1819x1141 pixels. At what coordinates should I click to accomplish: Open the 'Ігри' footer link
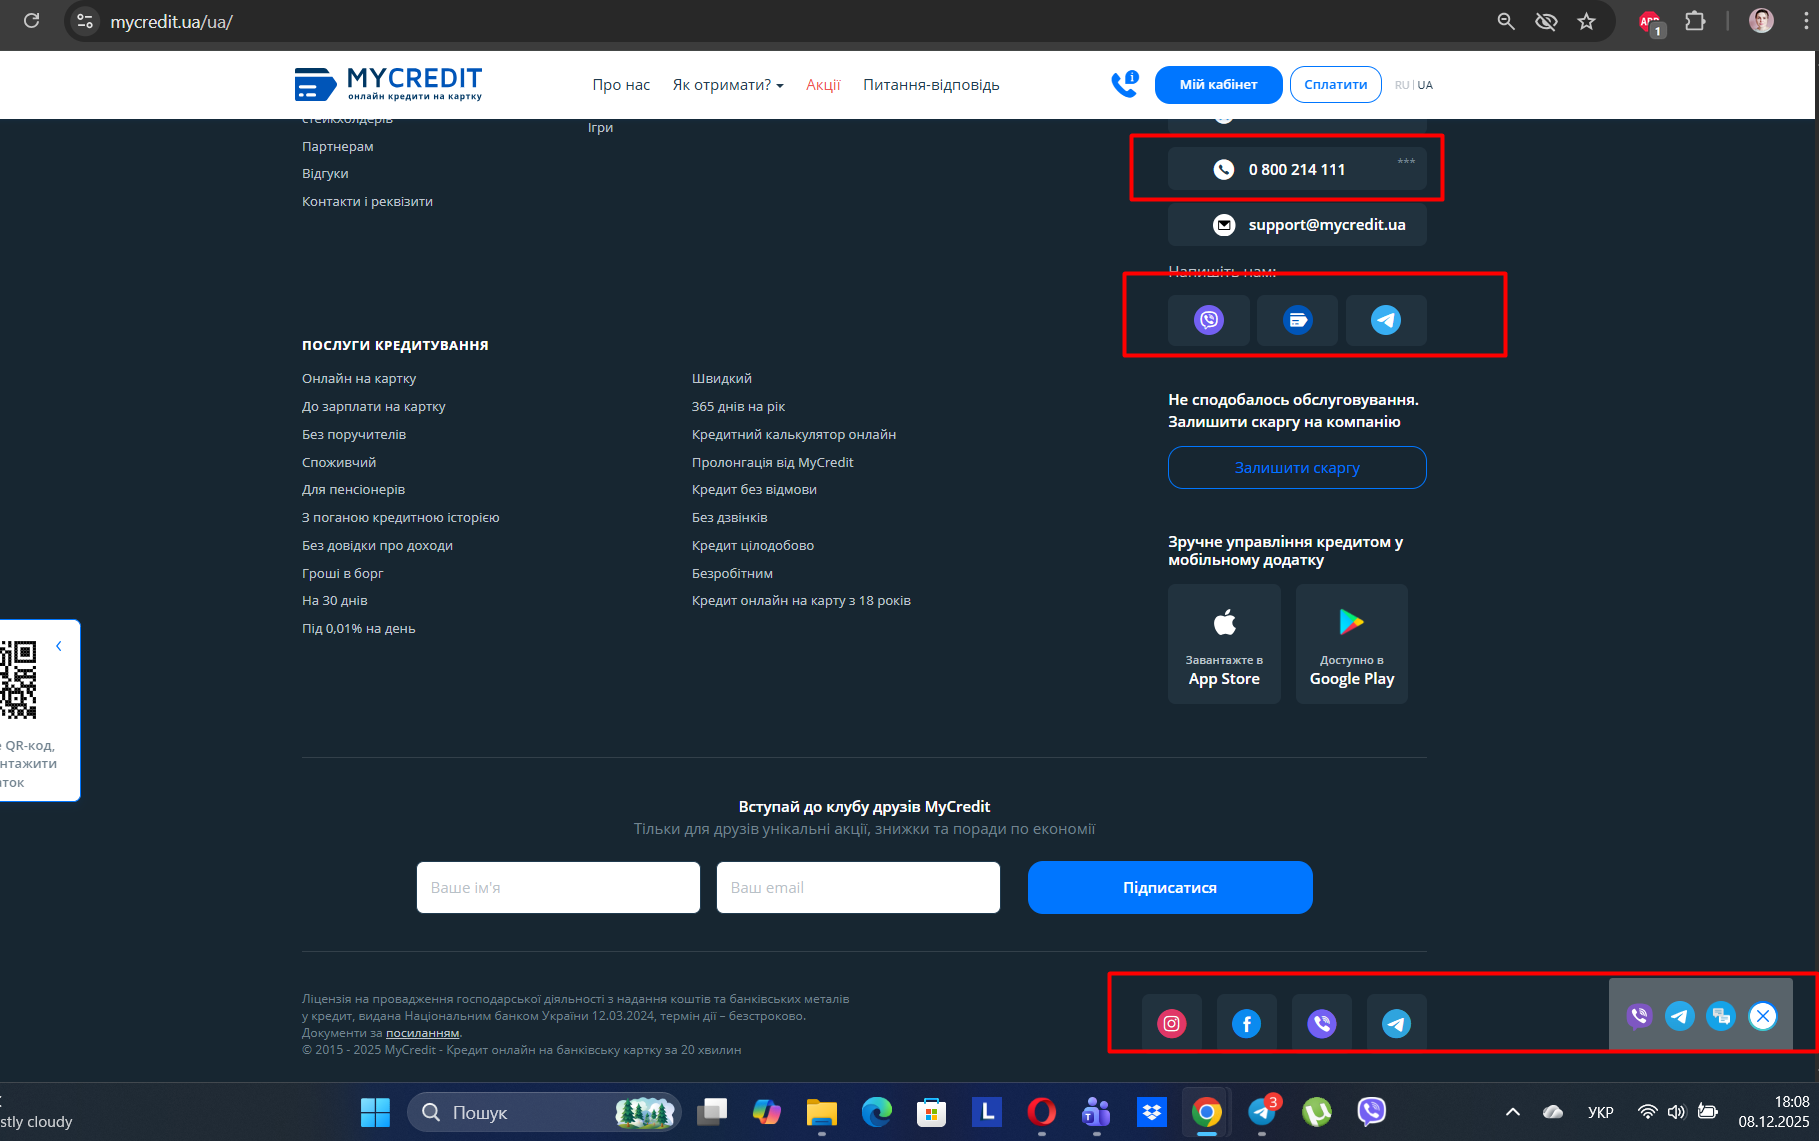point(600,128)
